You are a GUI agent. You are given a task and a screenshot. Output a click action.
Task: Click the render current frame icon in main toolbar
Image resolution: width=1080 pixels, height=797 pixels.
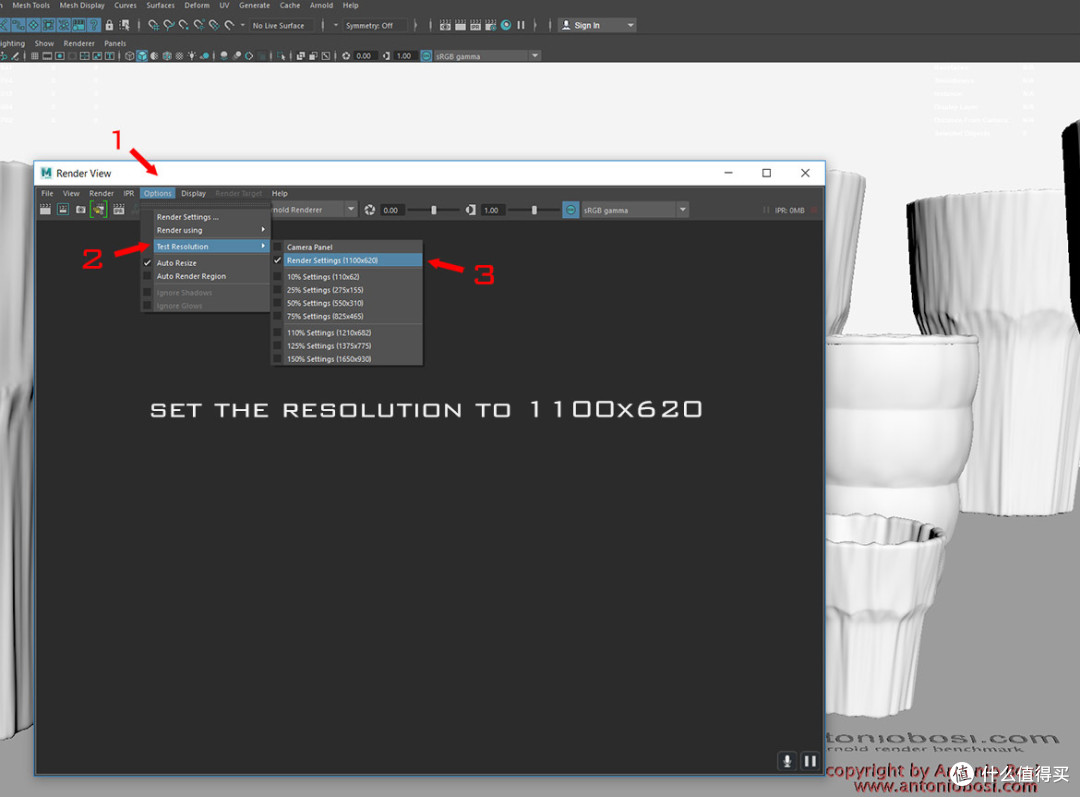pos(460,25)
